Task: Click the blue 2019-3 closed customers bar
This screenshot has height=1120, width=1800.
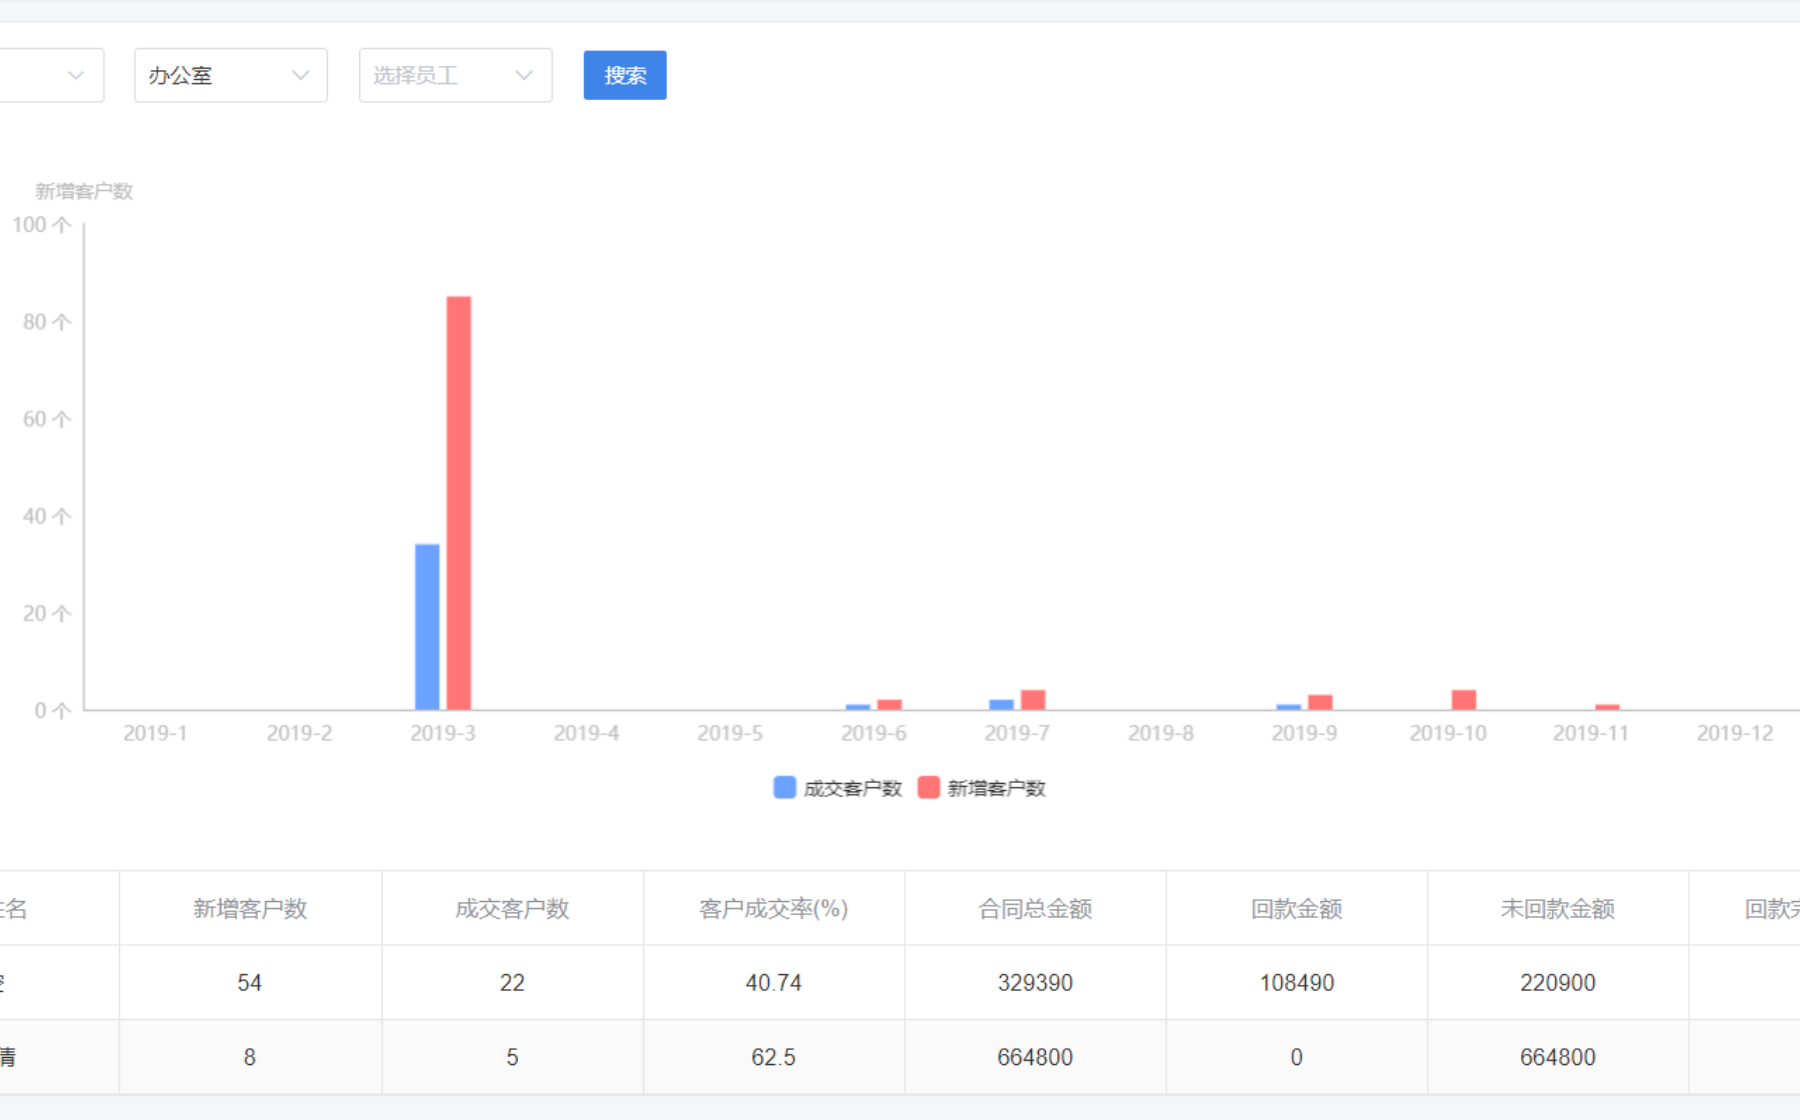Action: coord(427,627)
